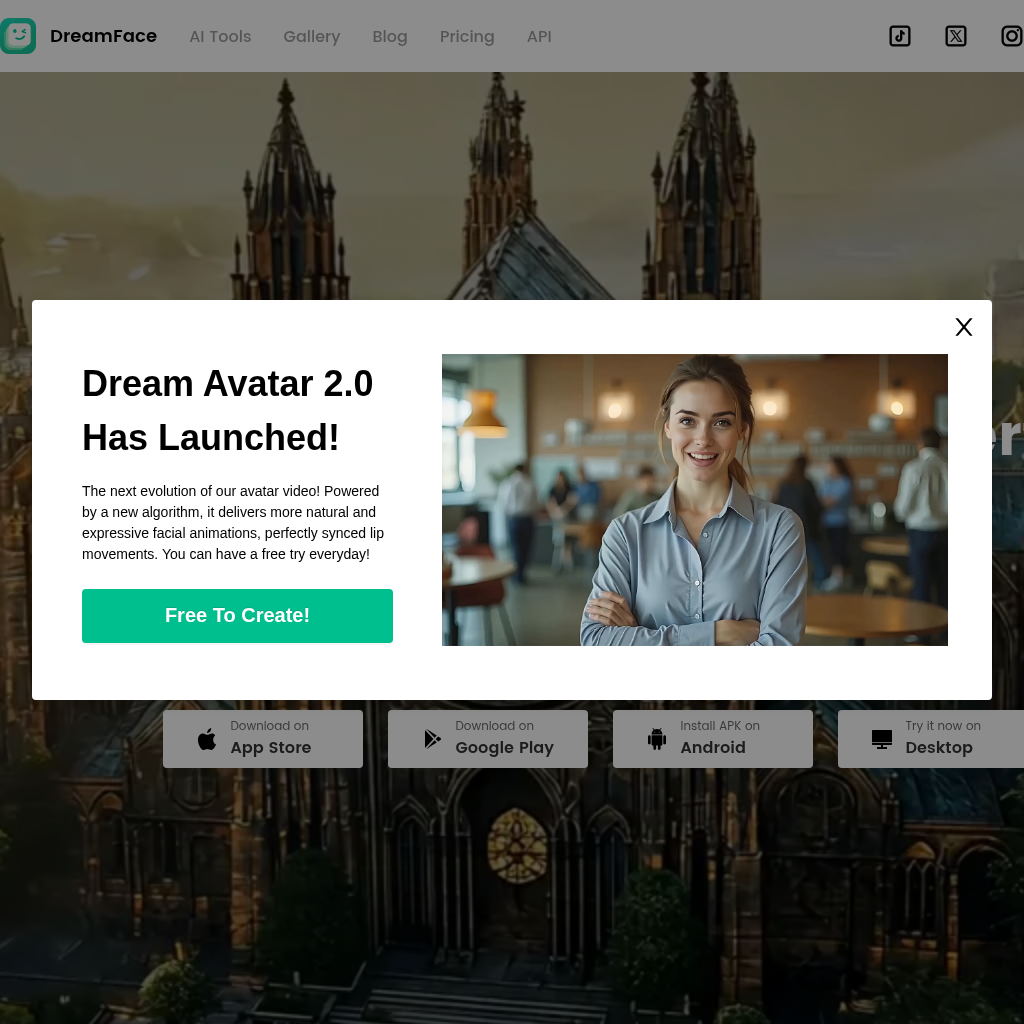This screenshot has height=1024, width=1024.
Task: Select the Apple icon on App Store button
Action: tap(207, 738)
